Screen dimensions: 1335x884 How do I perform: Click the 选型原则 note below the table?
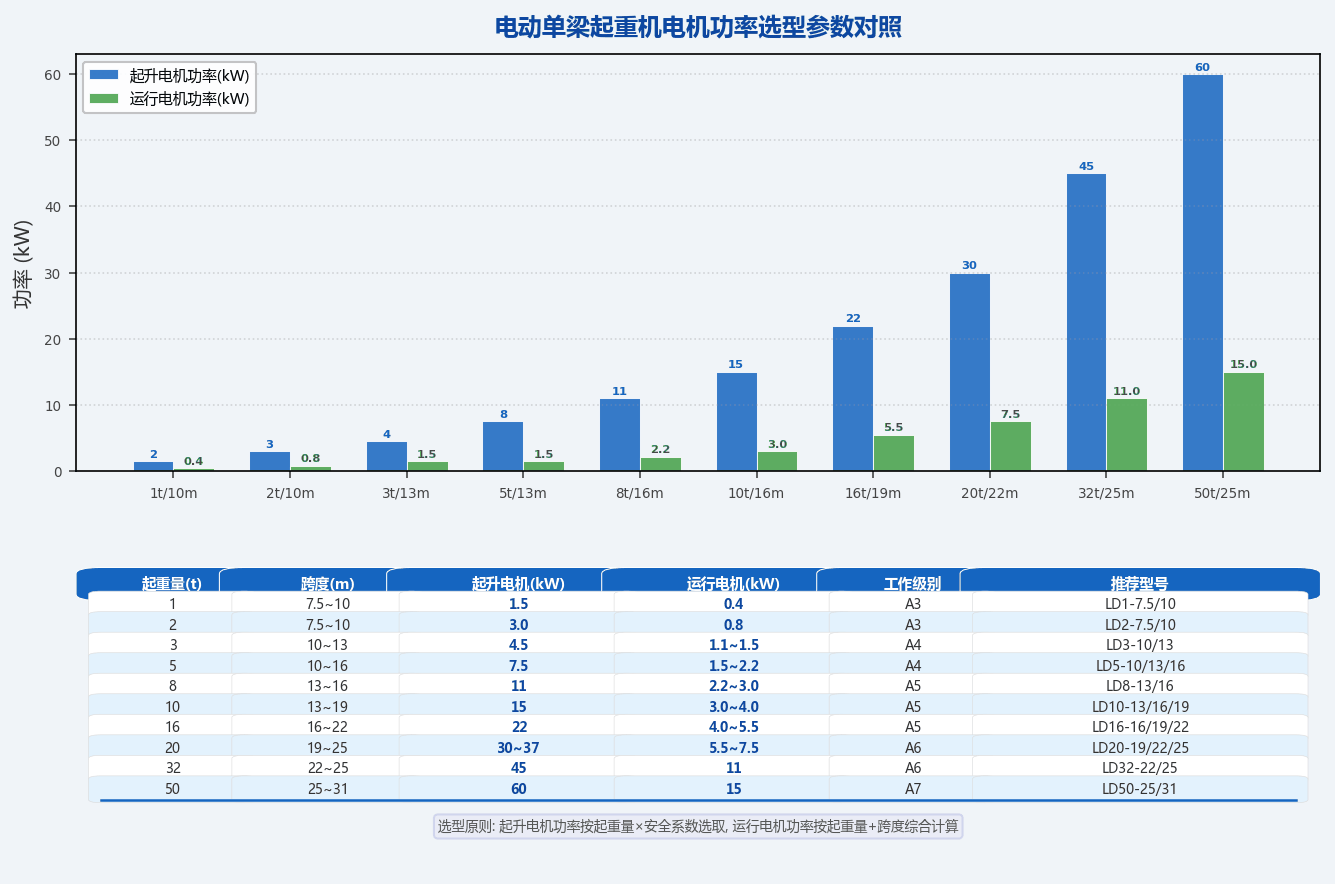coord(698,826)
